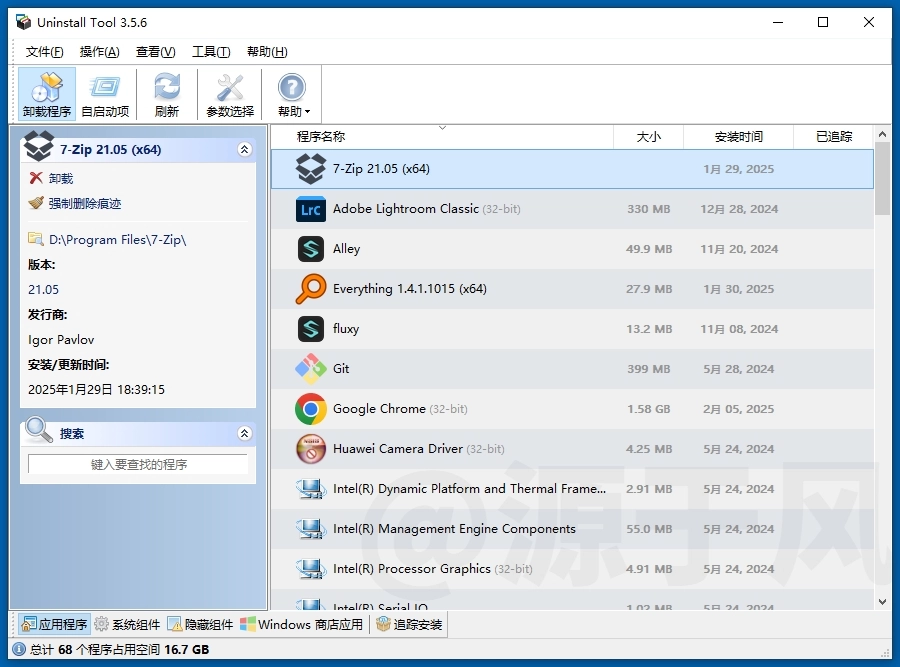
Task: Switch to the 应用程序 tab
Action: coord(55,624)
